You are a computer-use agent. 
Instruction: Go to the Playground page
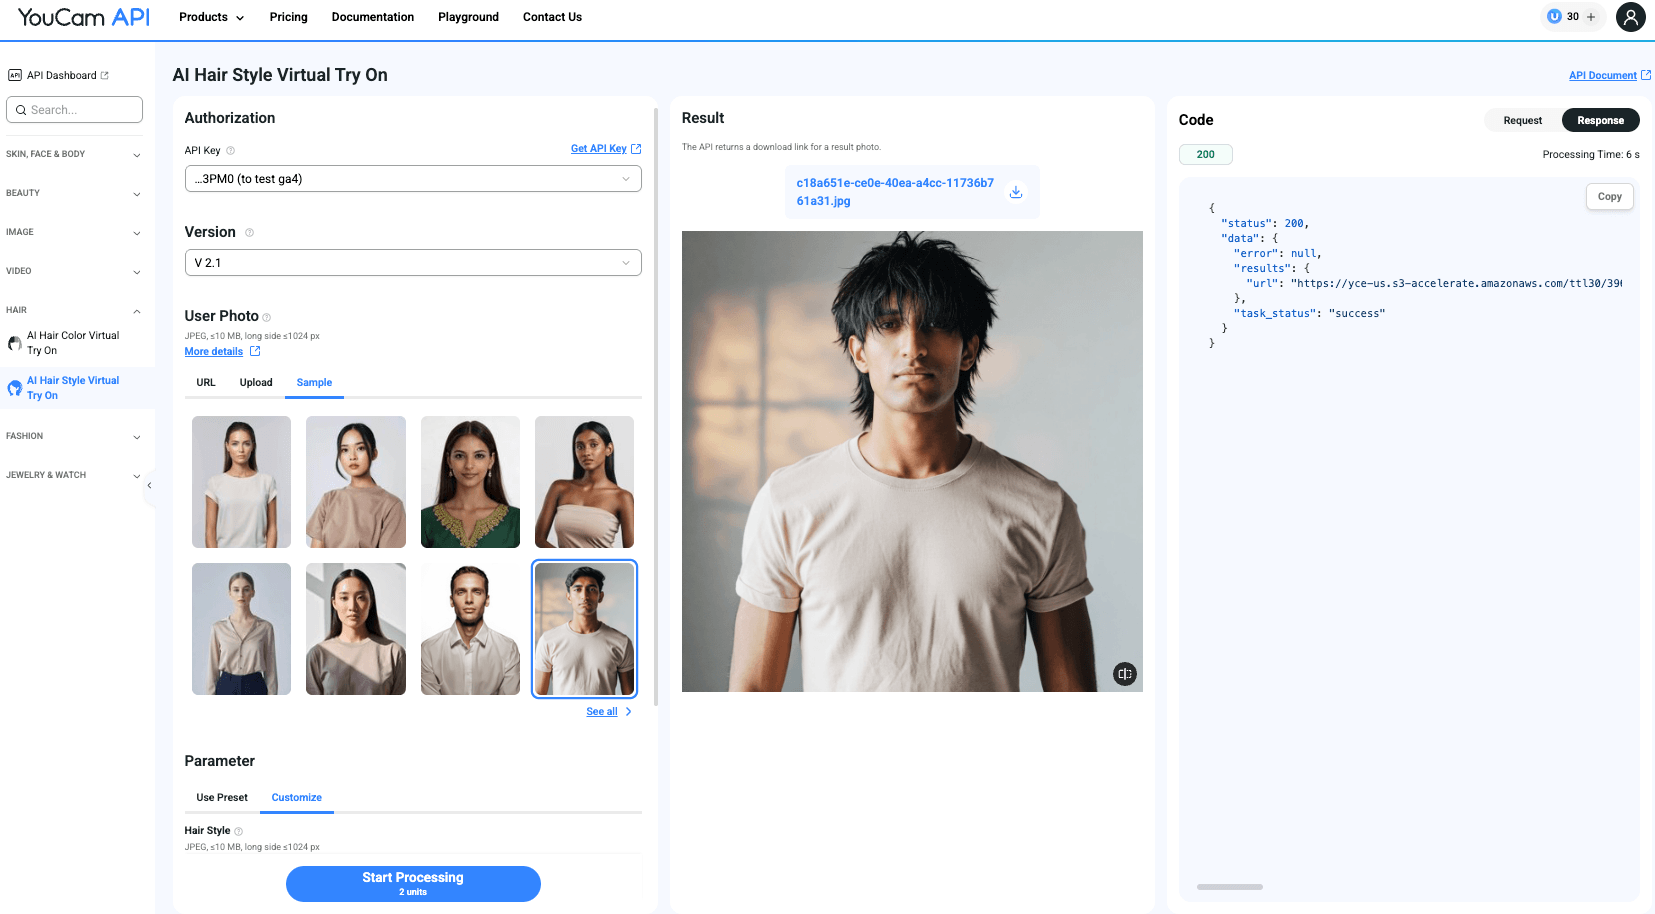point(468,17)
